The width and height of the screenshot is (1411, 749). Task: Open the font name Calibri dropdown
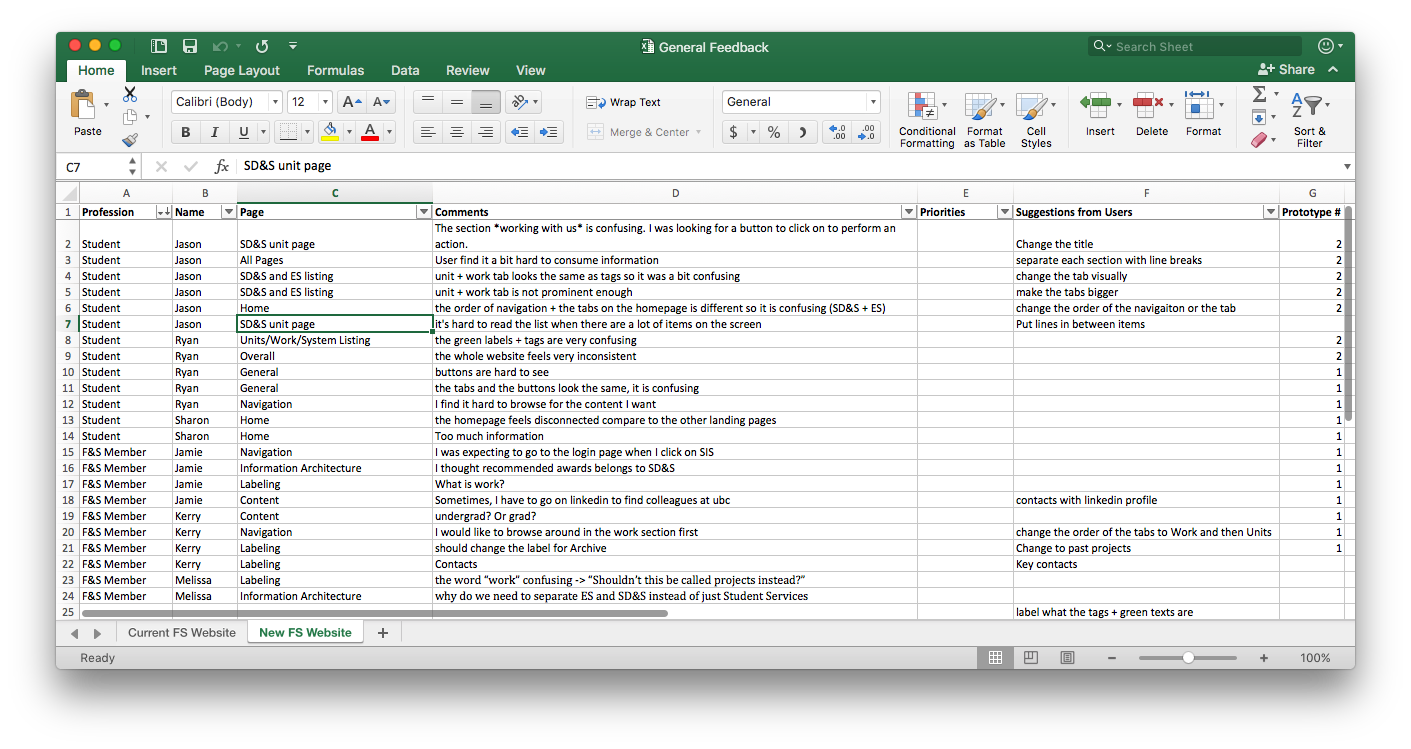point(275,102)
